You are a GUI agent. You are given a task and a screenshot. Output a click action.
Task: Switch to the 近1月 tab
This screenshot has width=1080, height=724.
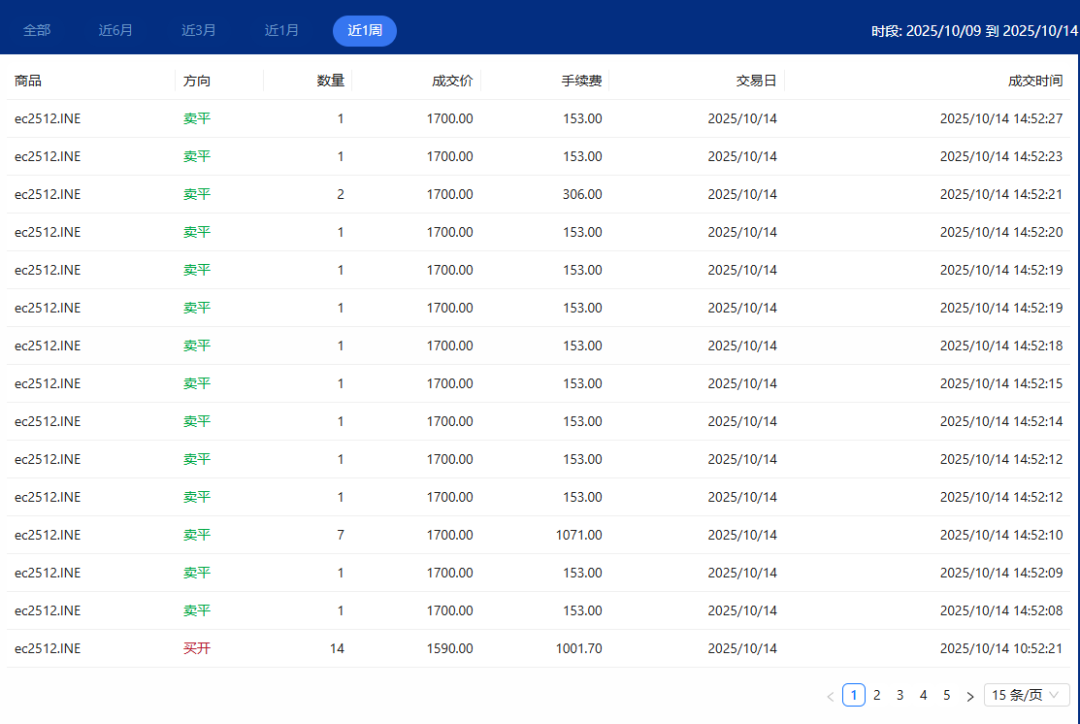click(x=282, y=30)
